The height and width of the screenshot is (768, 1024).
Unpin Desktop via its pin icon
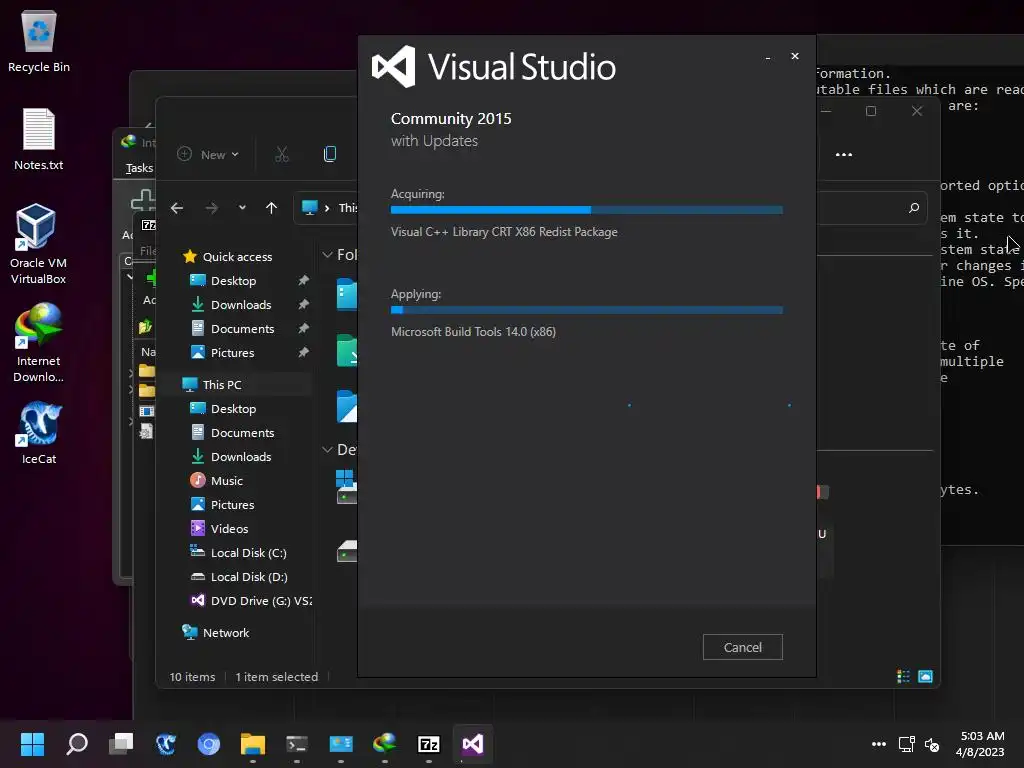point(304,280)
